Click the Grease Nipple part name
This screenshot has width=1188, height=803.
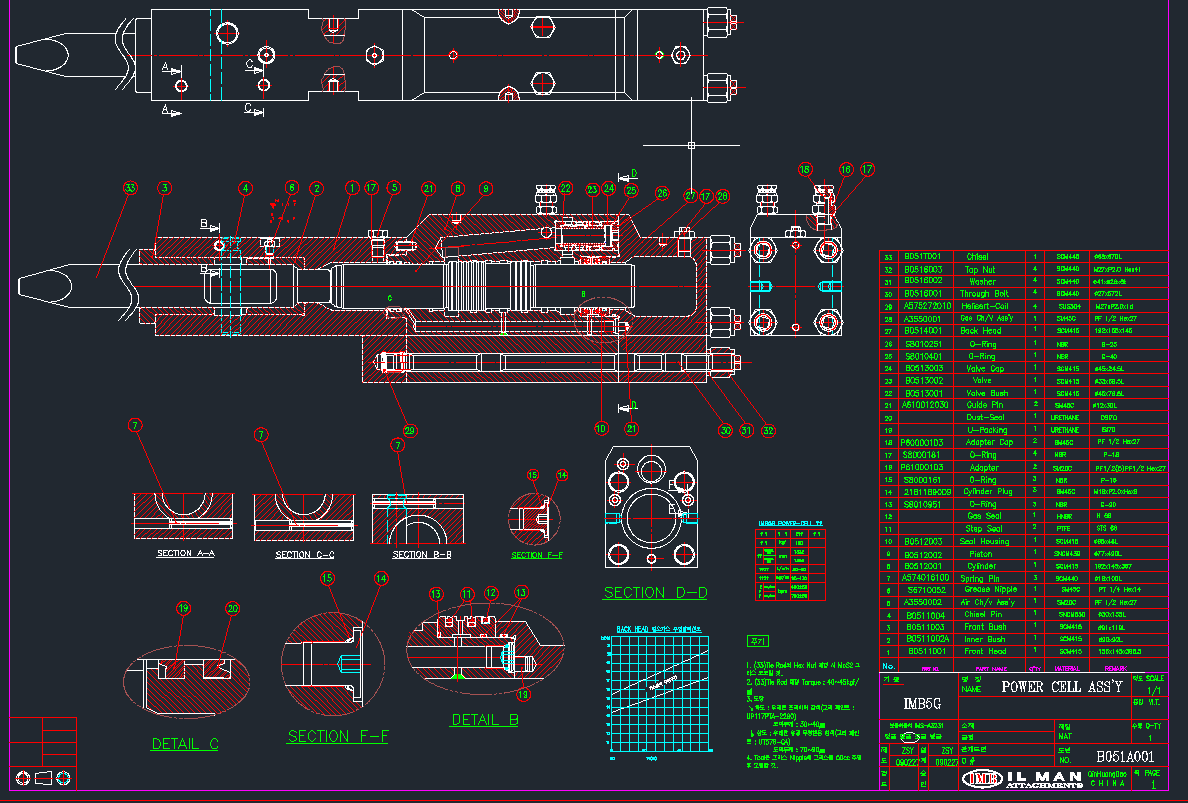(x=990, y=589)
